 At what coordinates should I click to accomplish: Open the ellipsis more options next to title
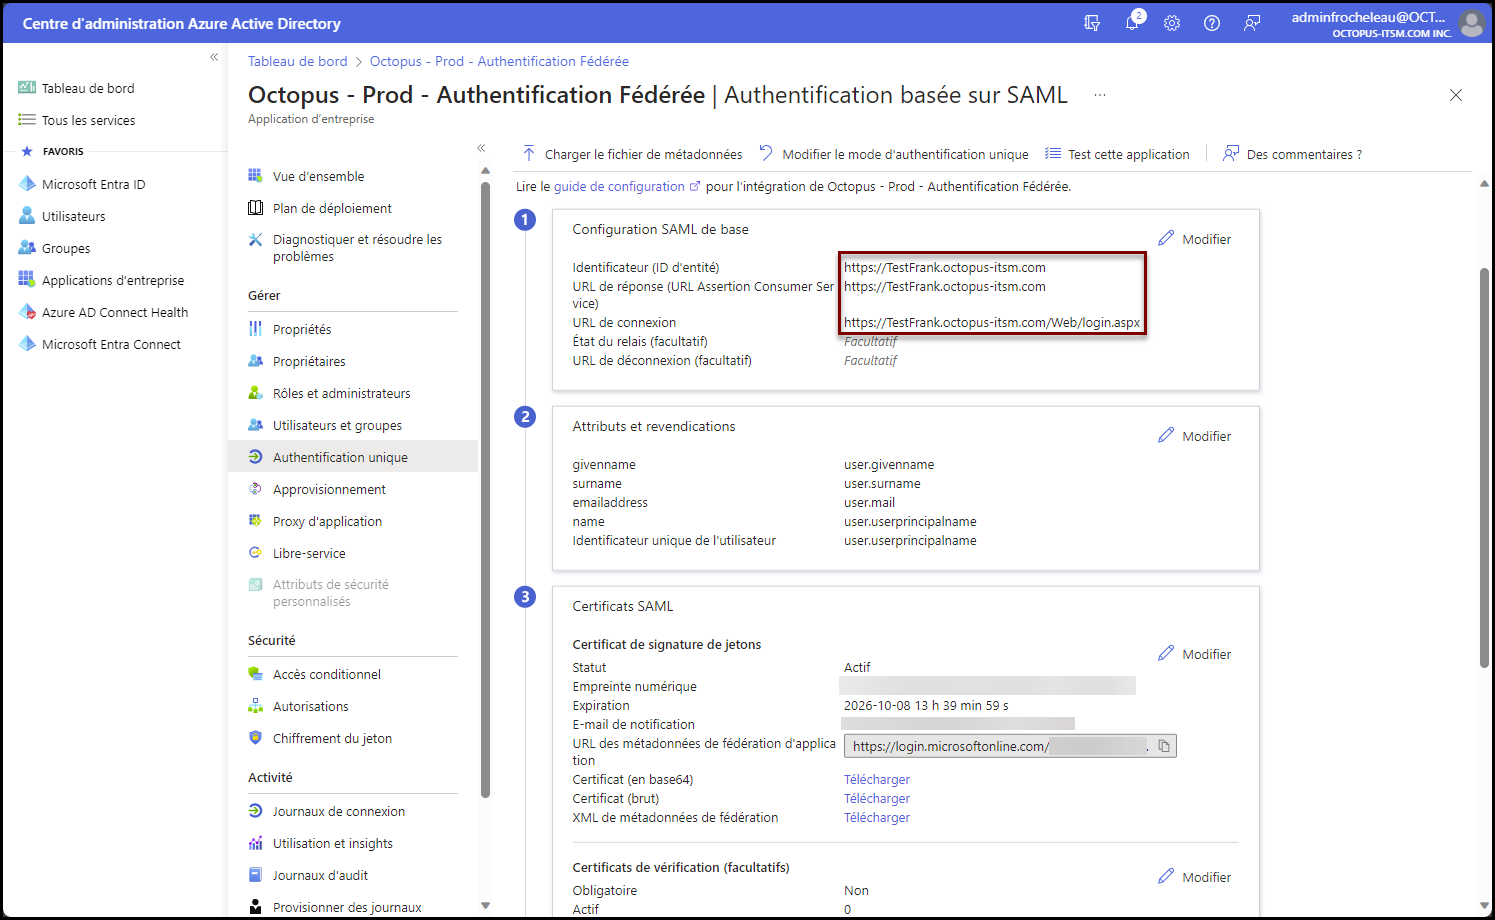click(x=1100, y=95)
